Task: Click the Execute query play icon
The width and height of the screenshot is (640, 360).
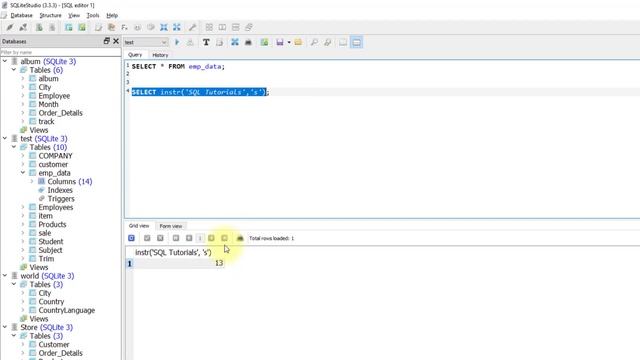Action: click(x=177, y=42)
